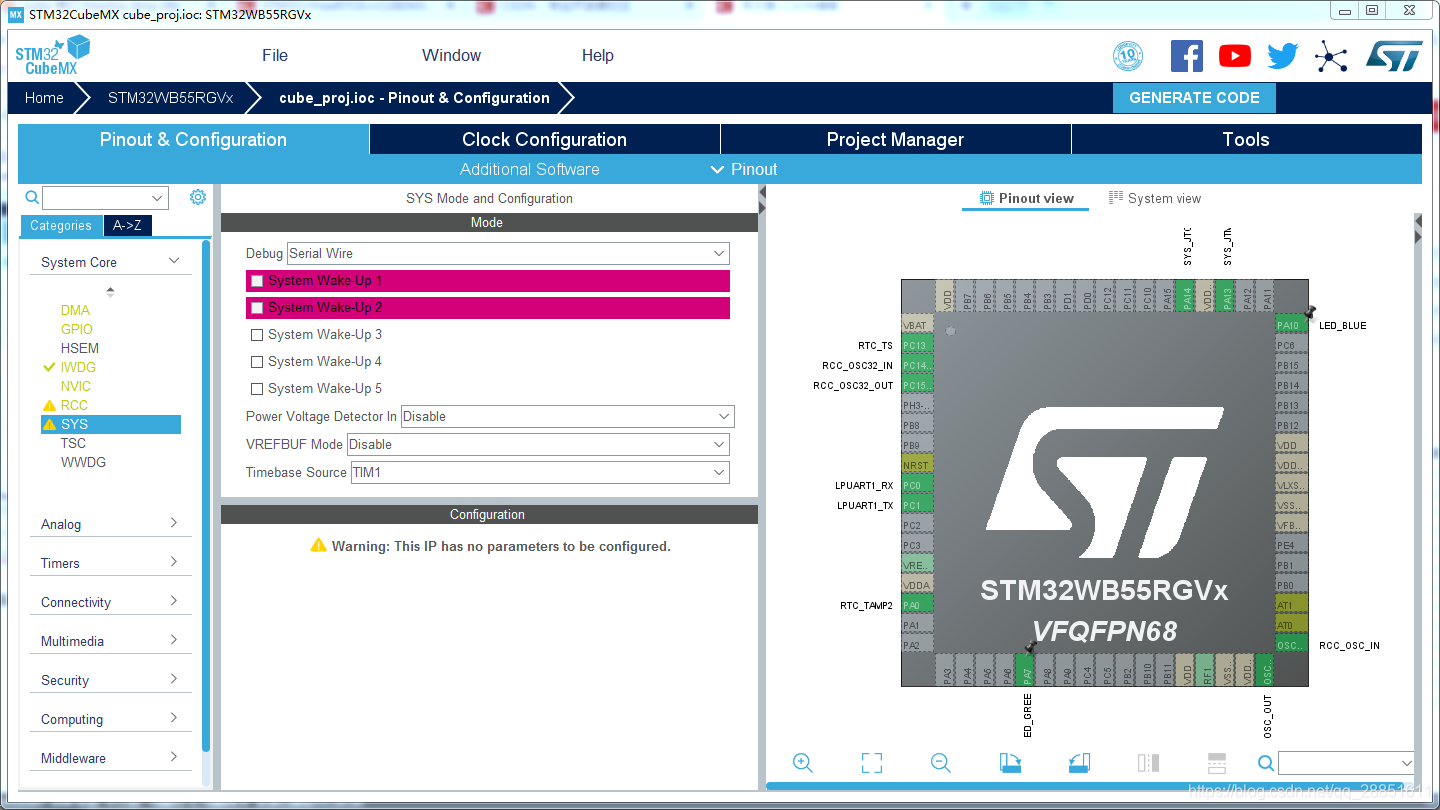Open the Pinout dropdown menu
The width and height of the screenshot is (1440, 810).
coord(744,170)
